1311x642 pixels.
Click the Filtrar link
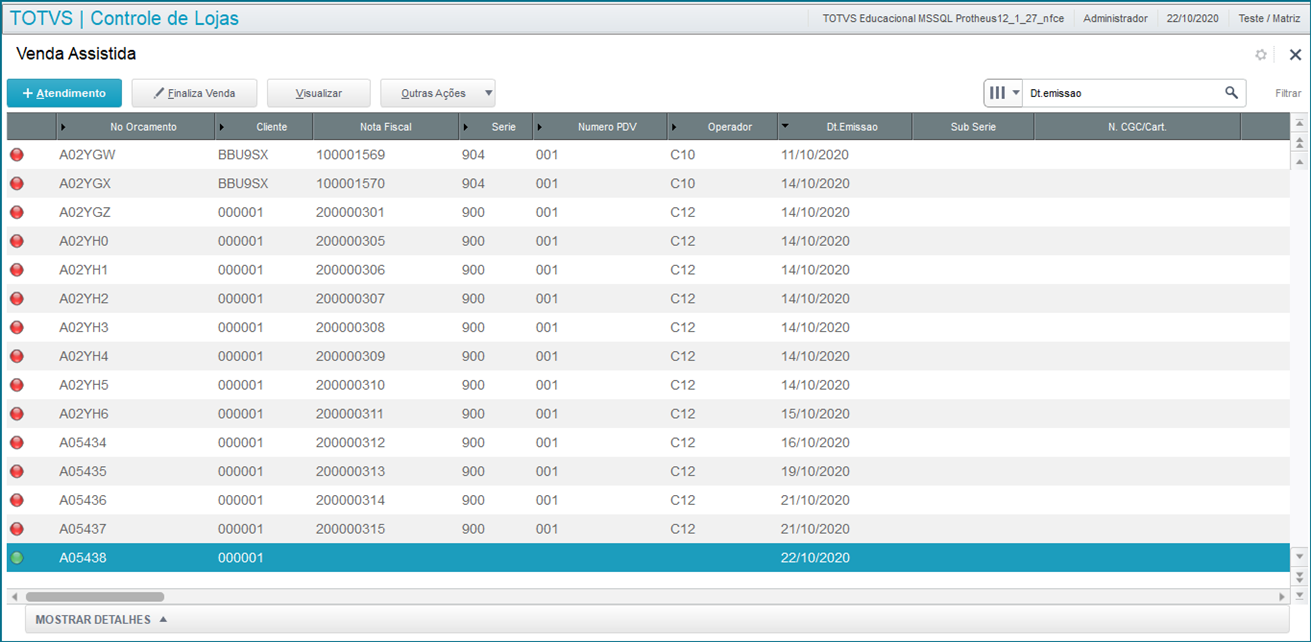pyautogui.click(x=1288, y=93)
